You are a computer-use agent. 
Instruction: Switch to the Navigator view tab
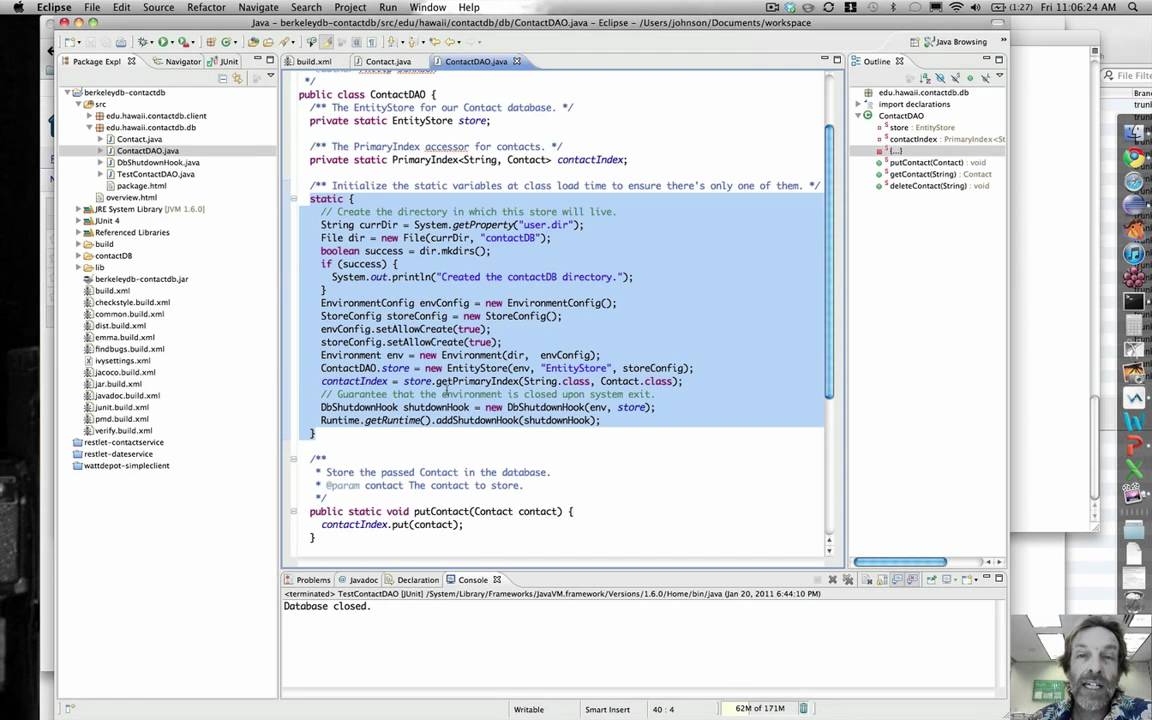point(177,62)
